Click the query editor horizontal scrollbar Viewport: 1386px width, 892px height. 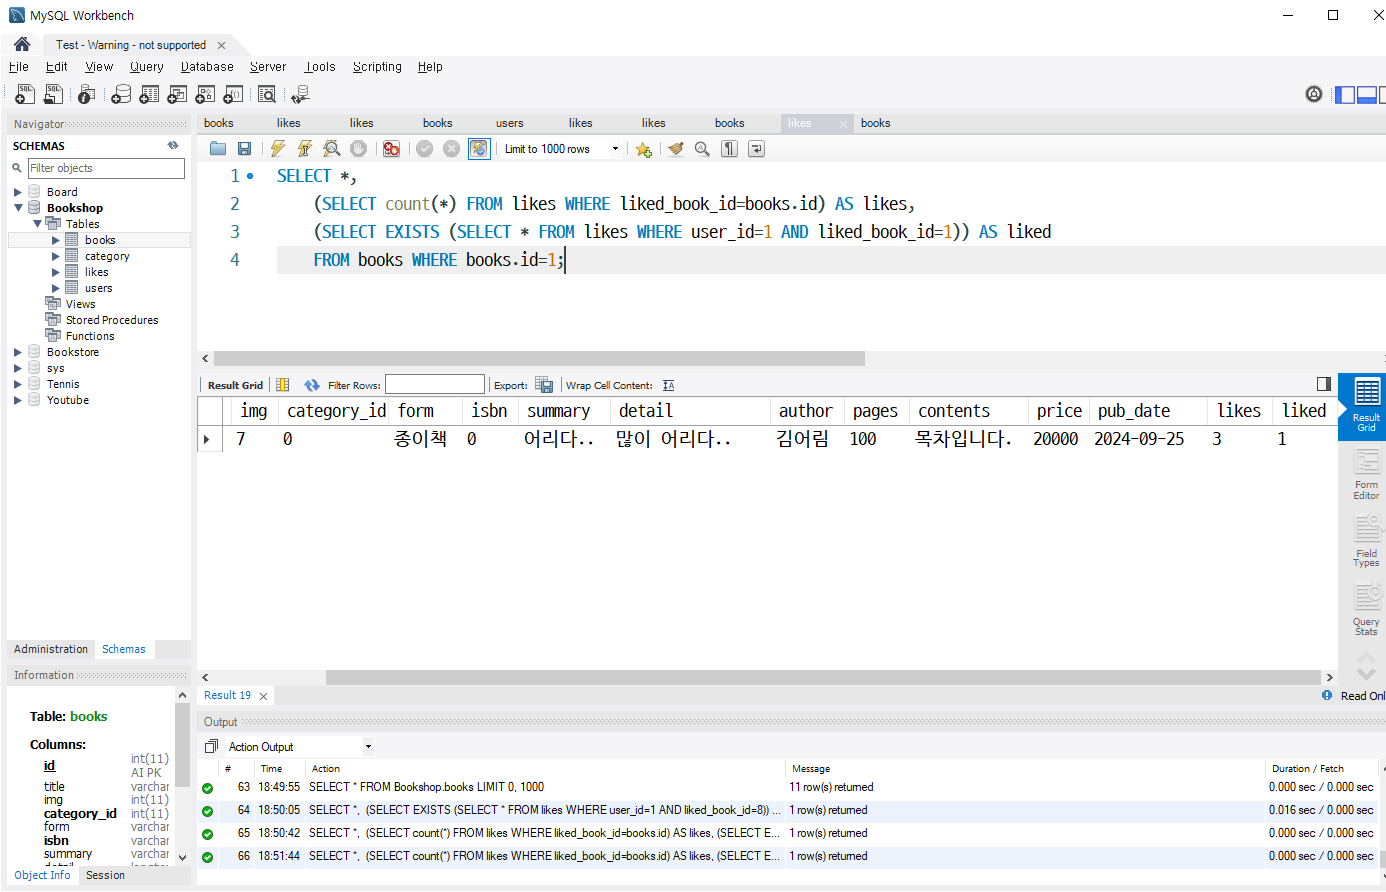click(539, 358)
